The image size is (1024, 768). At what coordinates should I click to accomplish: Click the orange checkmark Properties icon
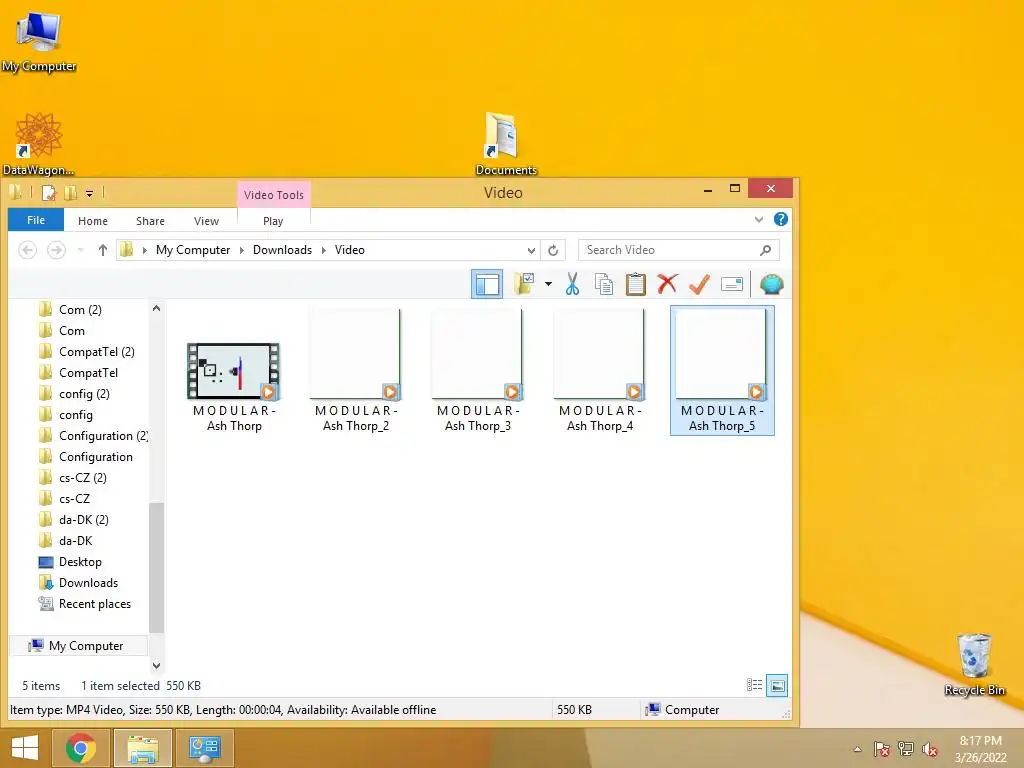coord(699,284)
